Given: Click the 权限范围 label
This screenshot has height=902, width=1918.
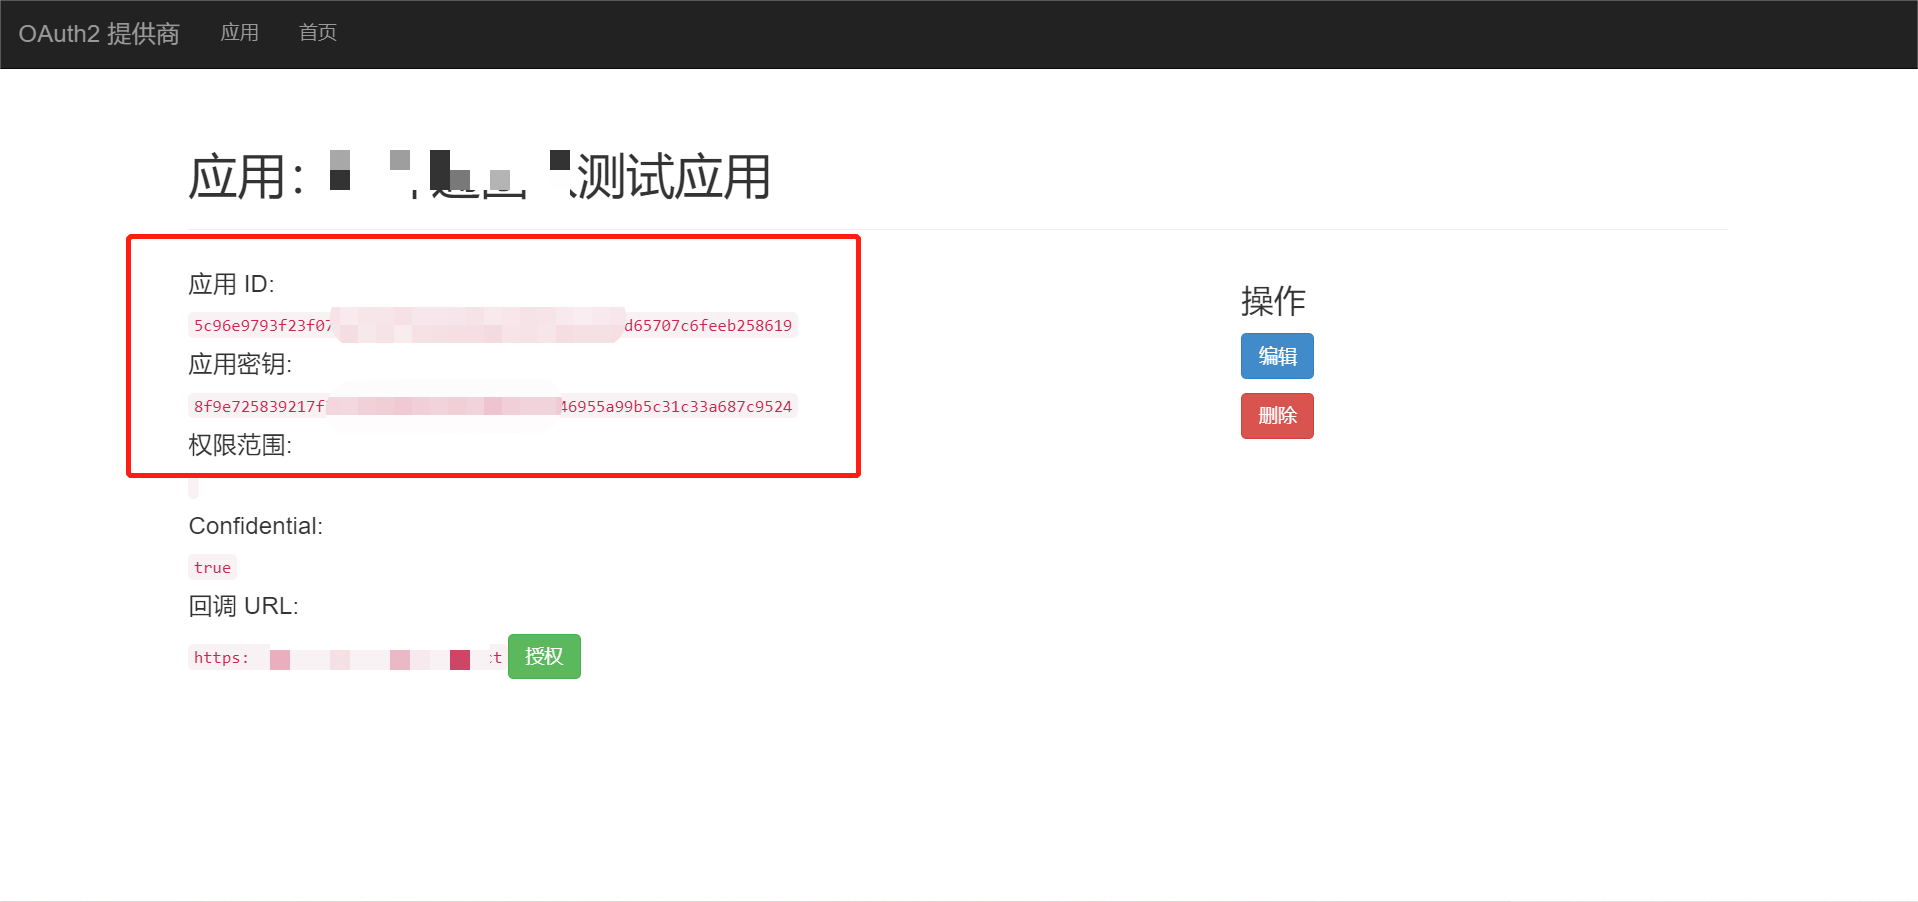Looking at the screenshot, I should point(240,445).
